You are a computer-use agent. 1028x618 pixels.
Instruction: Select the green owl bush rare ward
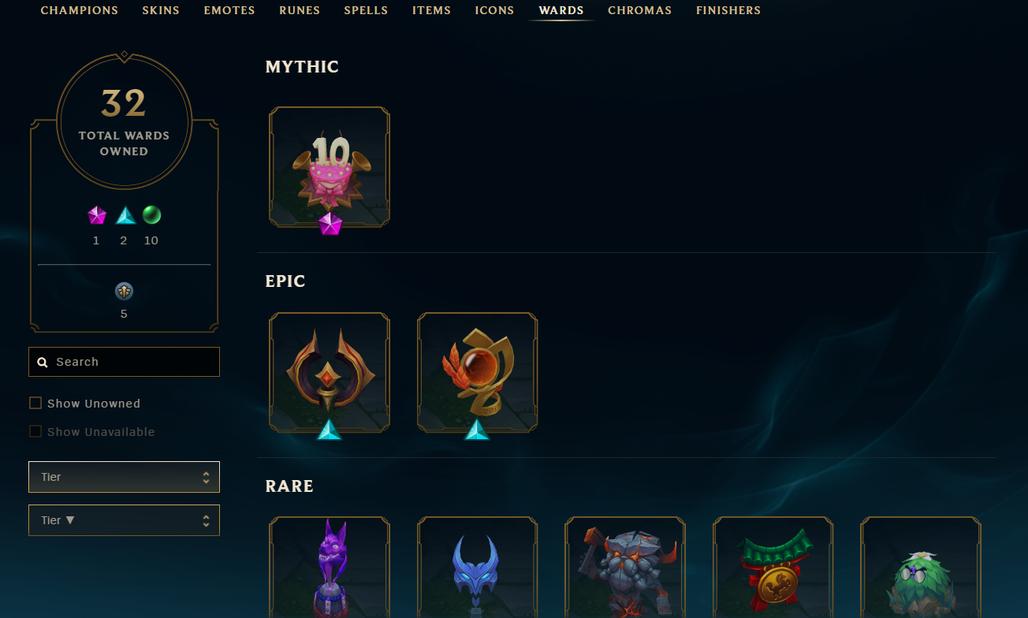tap(921, 568)
